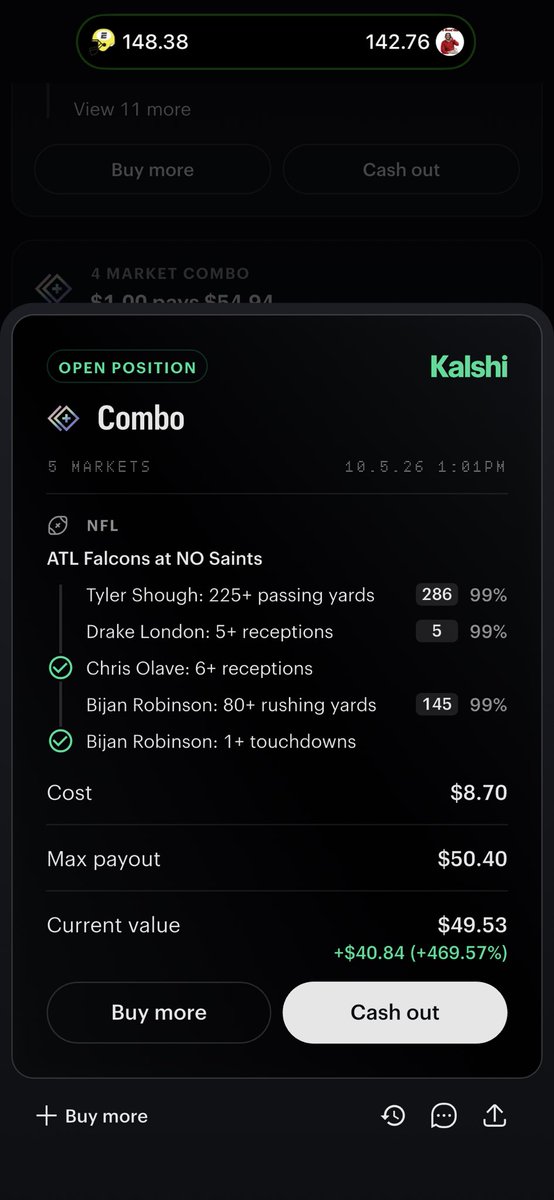The image size is (554, 1200).
Task: Open the position history clock icon
Action: click(x=393, y=1116)
